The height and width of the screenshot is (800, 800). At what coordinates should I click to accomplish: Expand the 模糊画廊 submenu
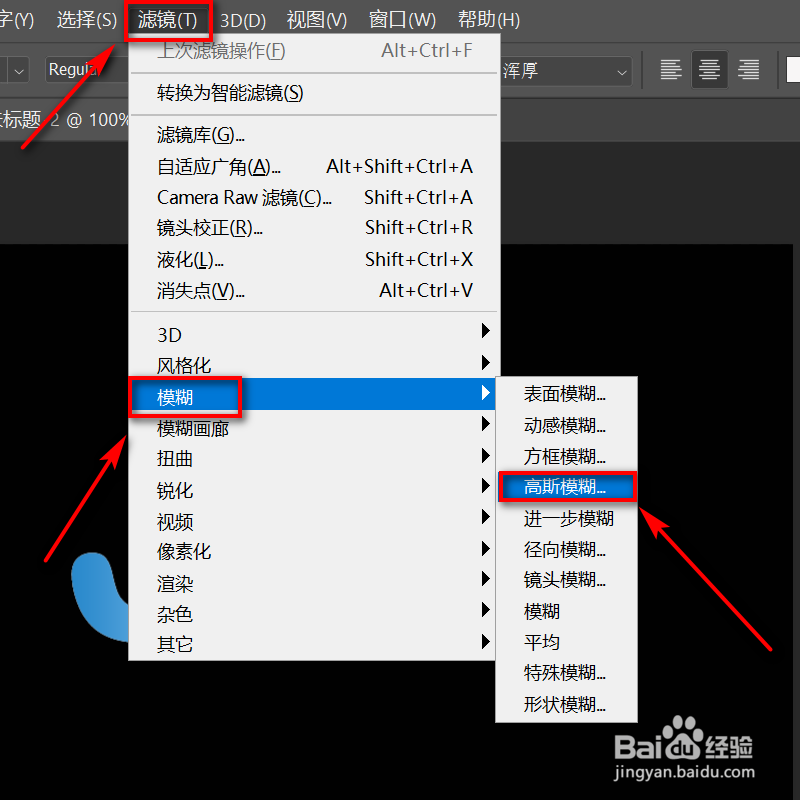pyautogui.click(x=314, y=428)
